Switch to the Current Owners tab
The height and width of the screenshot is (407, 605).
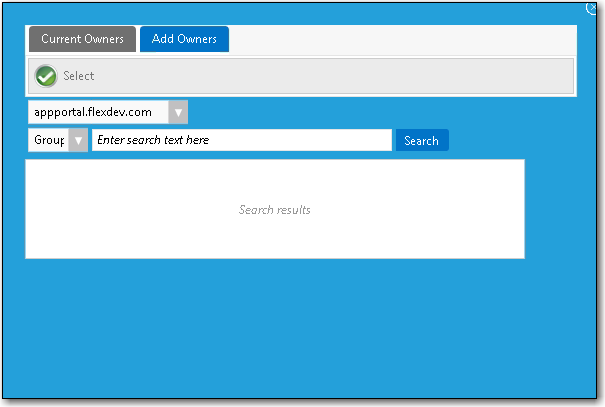[82, 39]
